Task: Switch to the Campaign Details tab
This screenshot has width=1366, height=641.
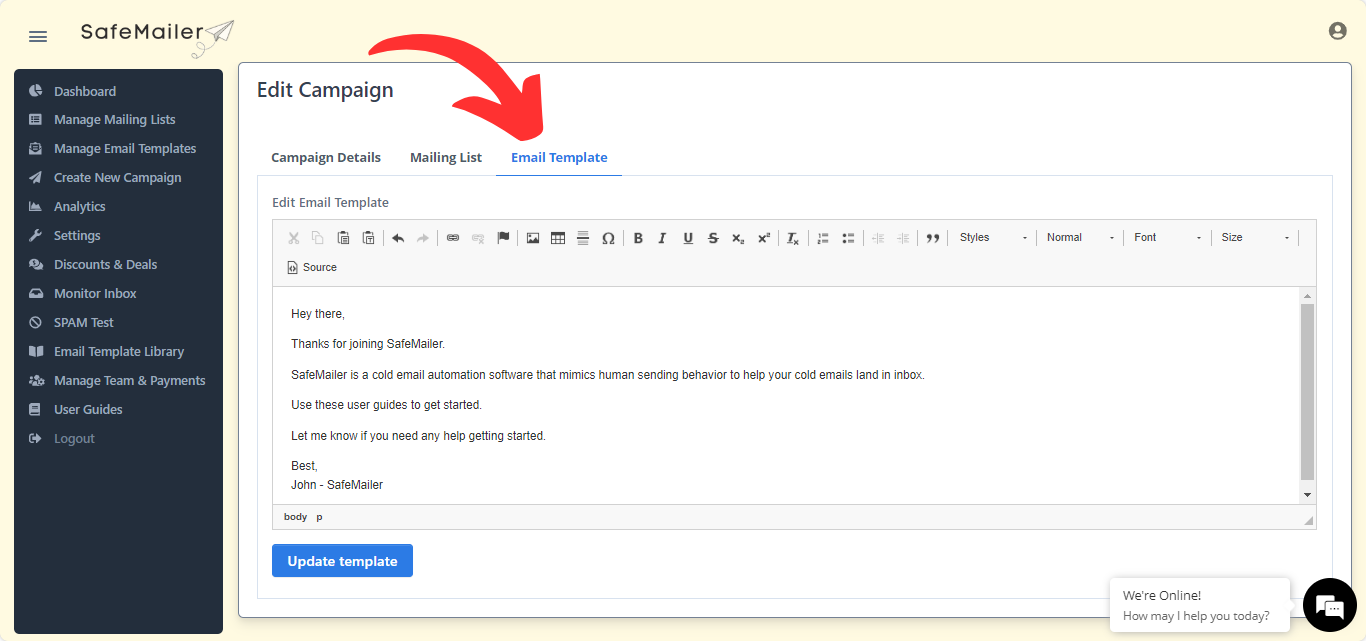Action: 326,157
